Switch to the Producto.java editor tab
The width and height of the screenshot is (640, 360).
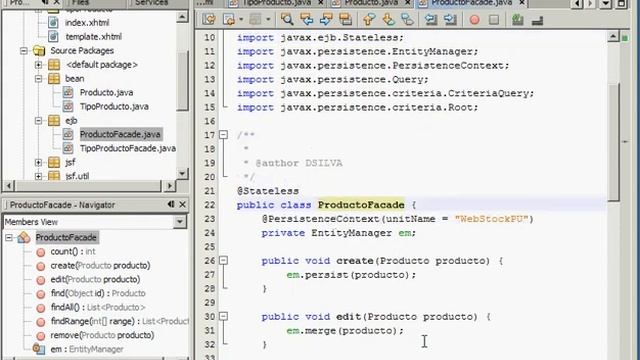pyautogui.click(x=371, y=3)
